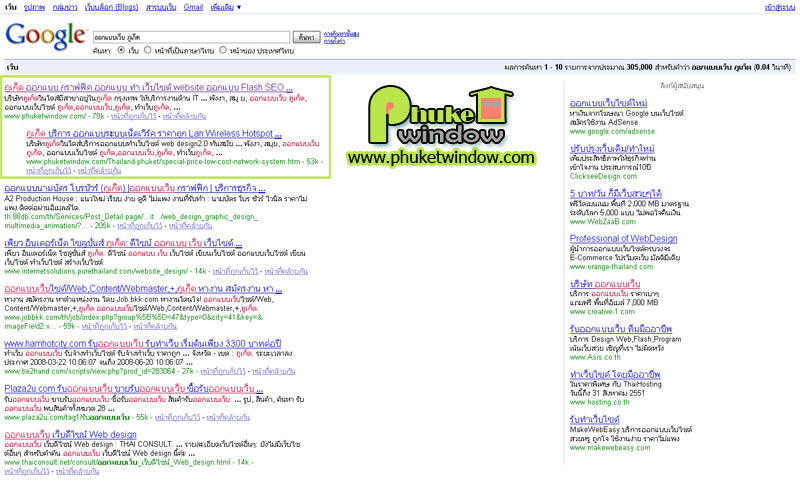Open cached page of Lan Wireless Hotspot result
This screenshot has height=481, width=800.
point(48,171)
